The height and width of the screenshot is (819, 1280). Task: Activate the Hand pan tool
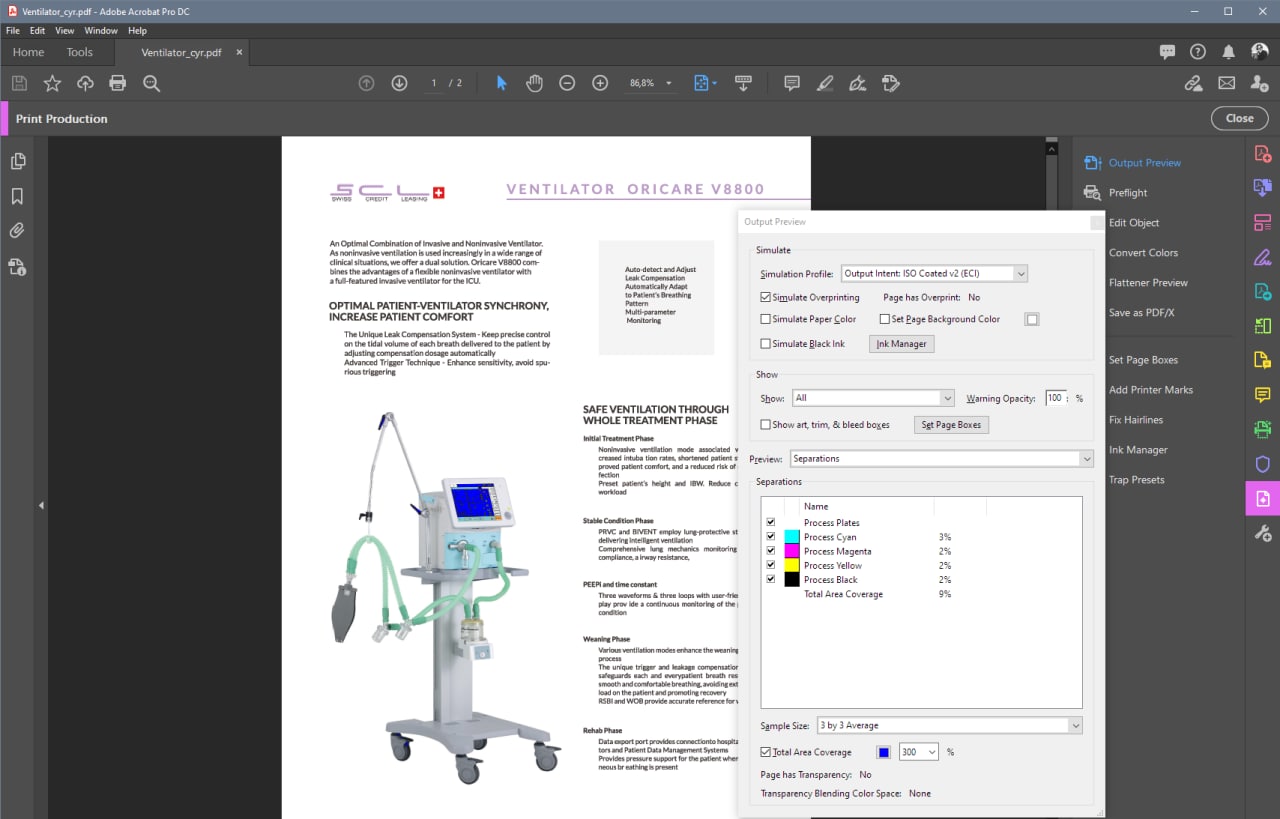[534, 83]
